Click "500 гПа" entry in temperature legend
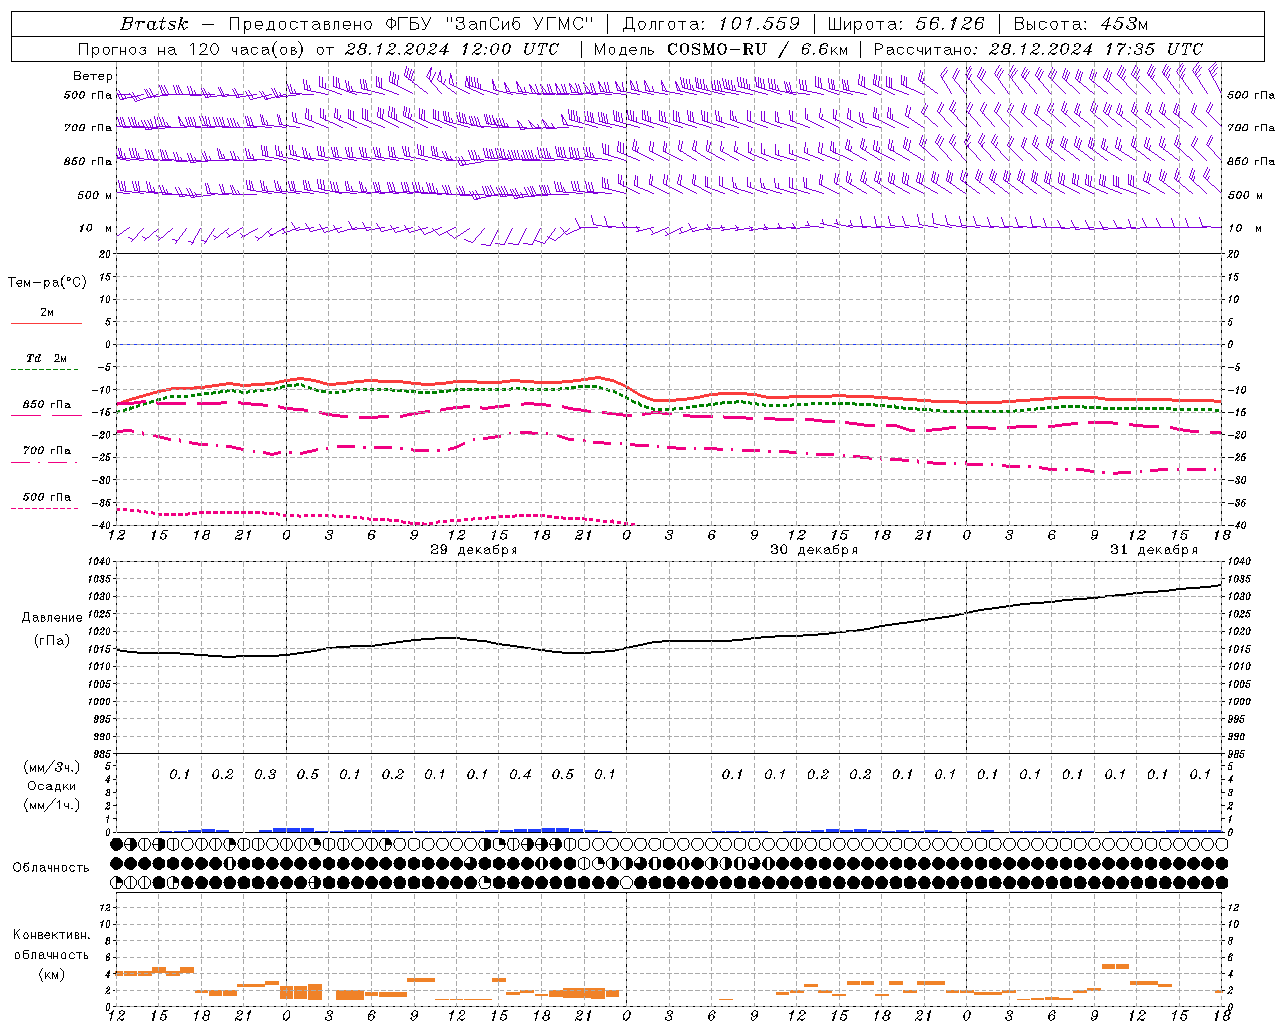 tap(46, 497)
